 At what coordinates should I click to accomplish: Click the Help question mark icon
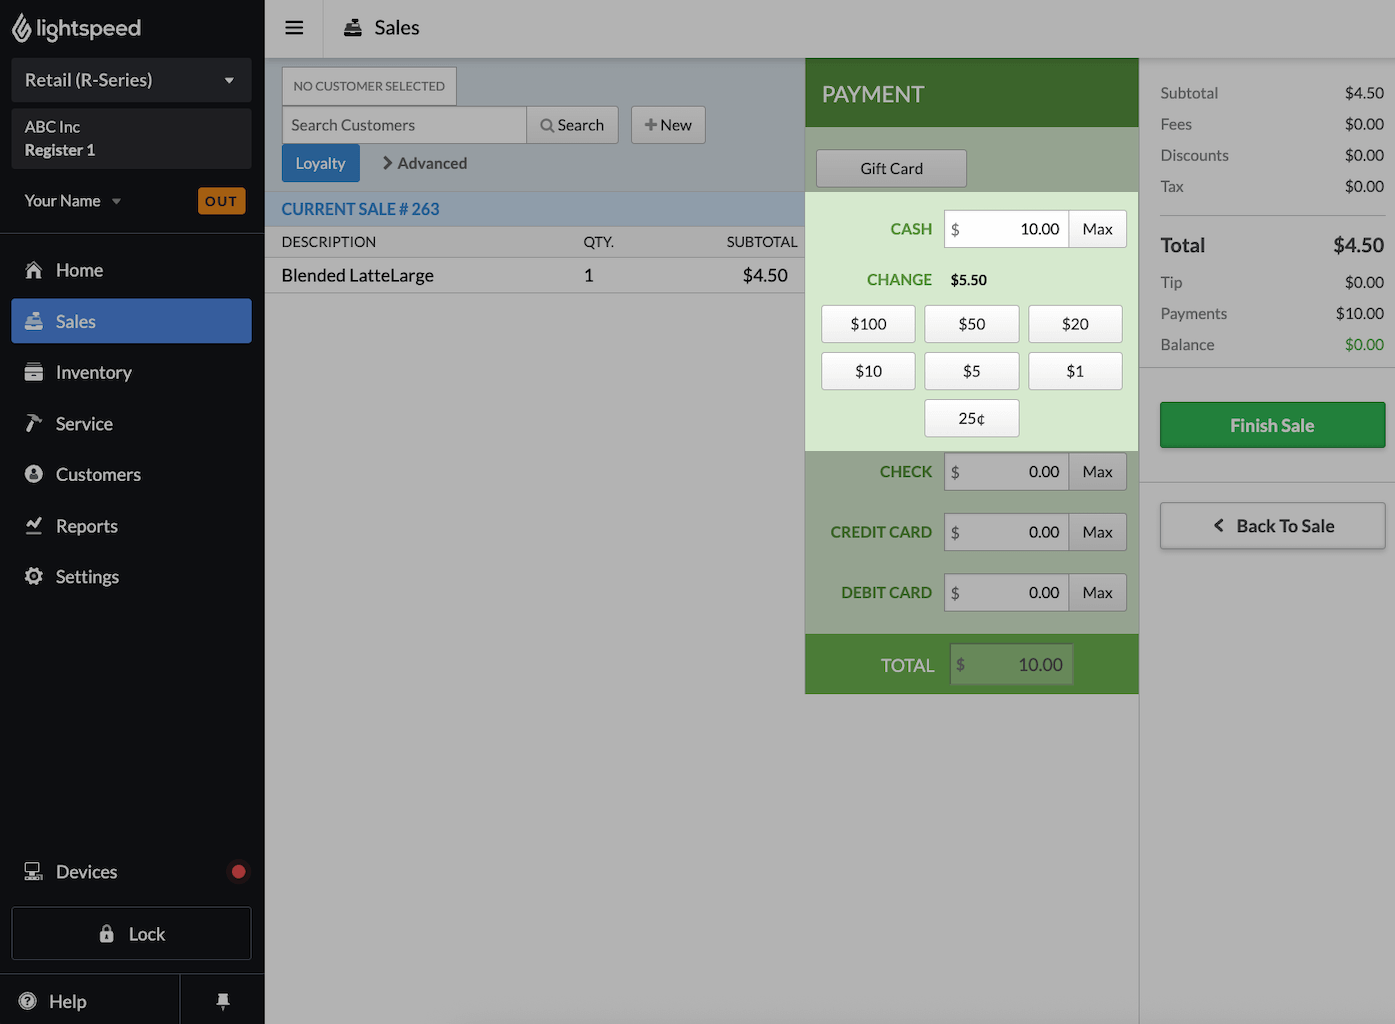tap(28, 1001)
